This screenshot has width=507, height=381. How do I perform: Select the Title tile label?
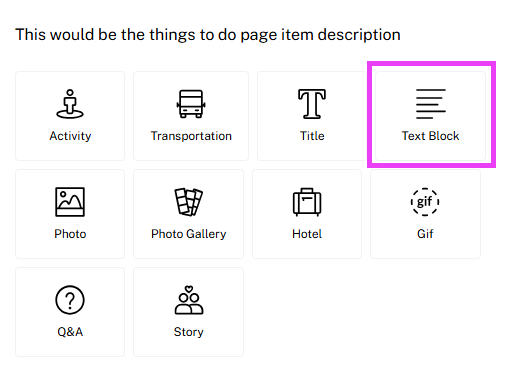coord(312,136)
